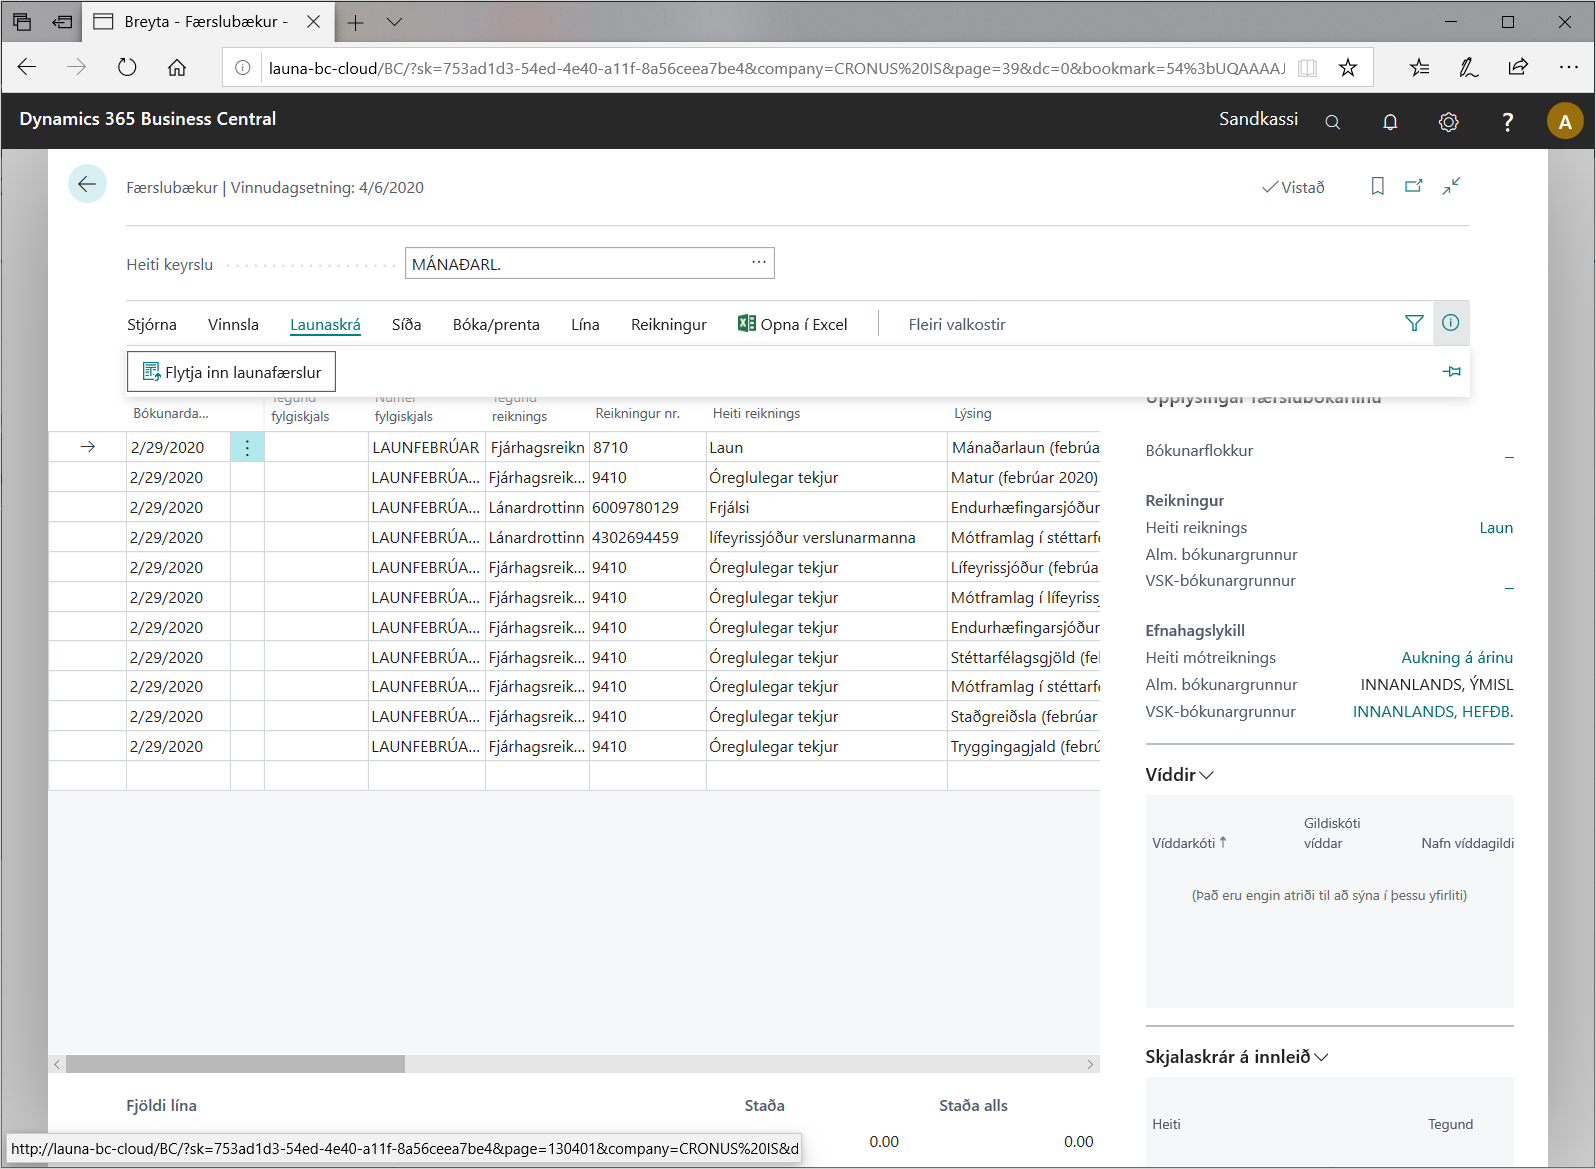Open the settings gear in header

1448,122
